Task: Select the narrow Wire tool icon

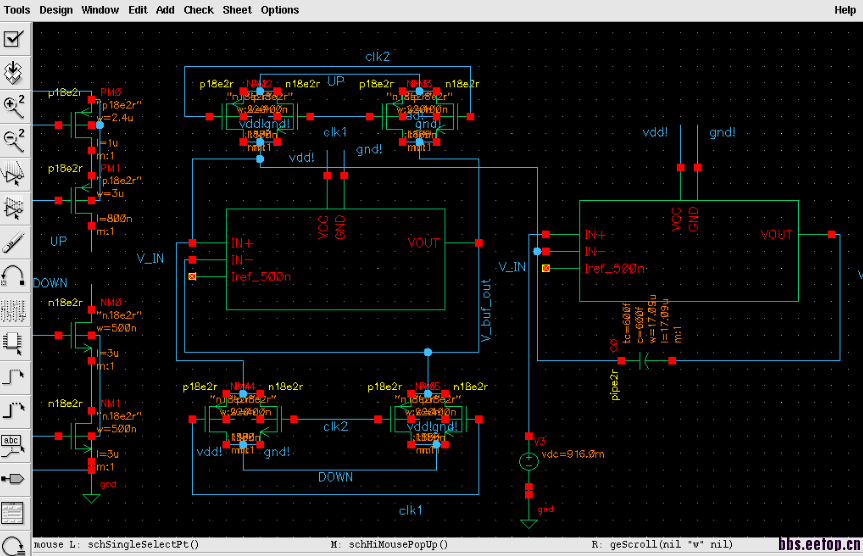Action: 14,377
